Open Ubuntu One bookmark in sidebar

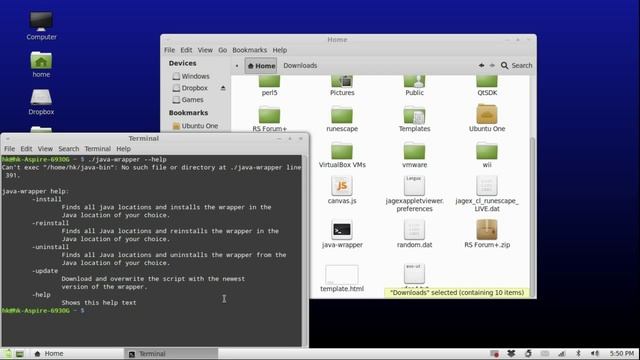click(195, 126)
